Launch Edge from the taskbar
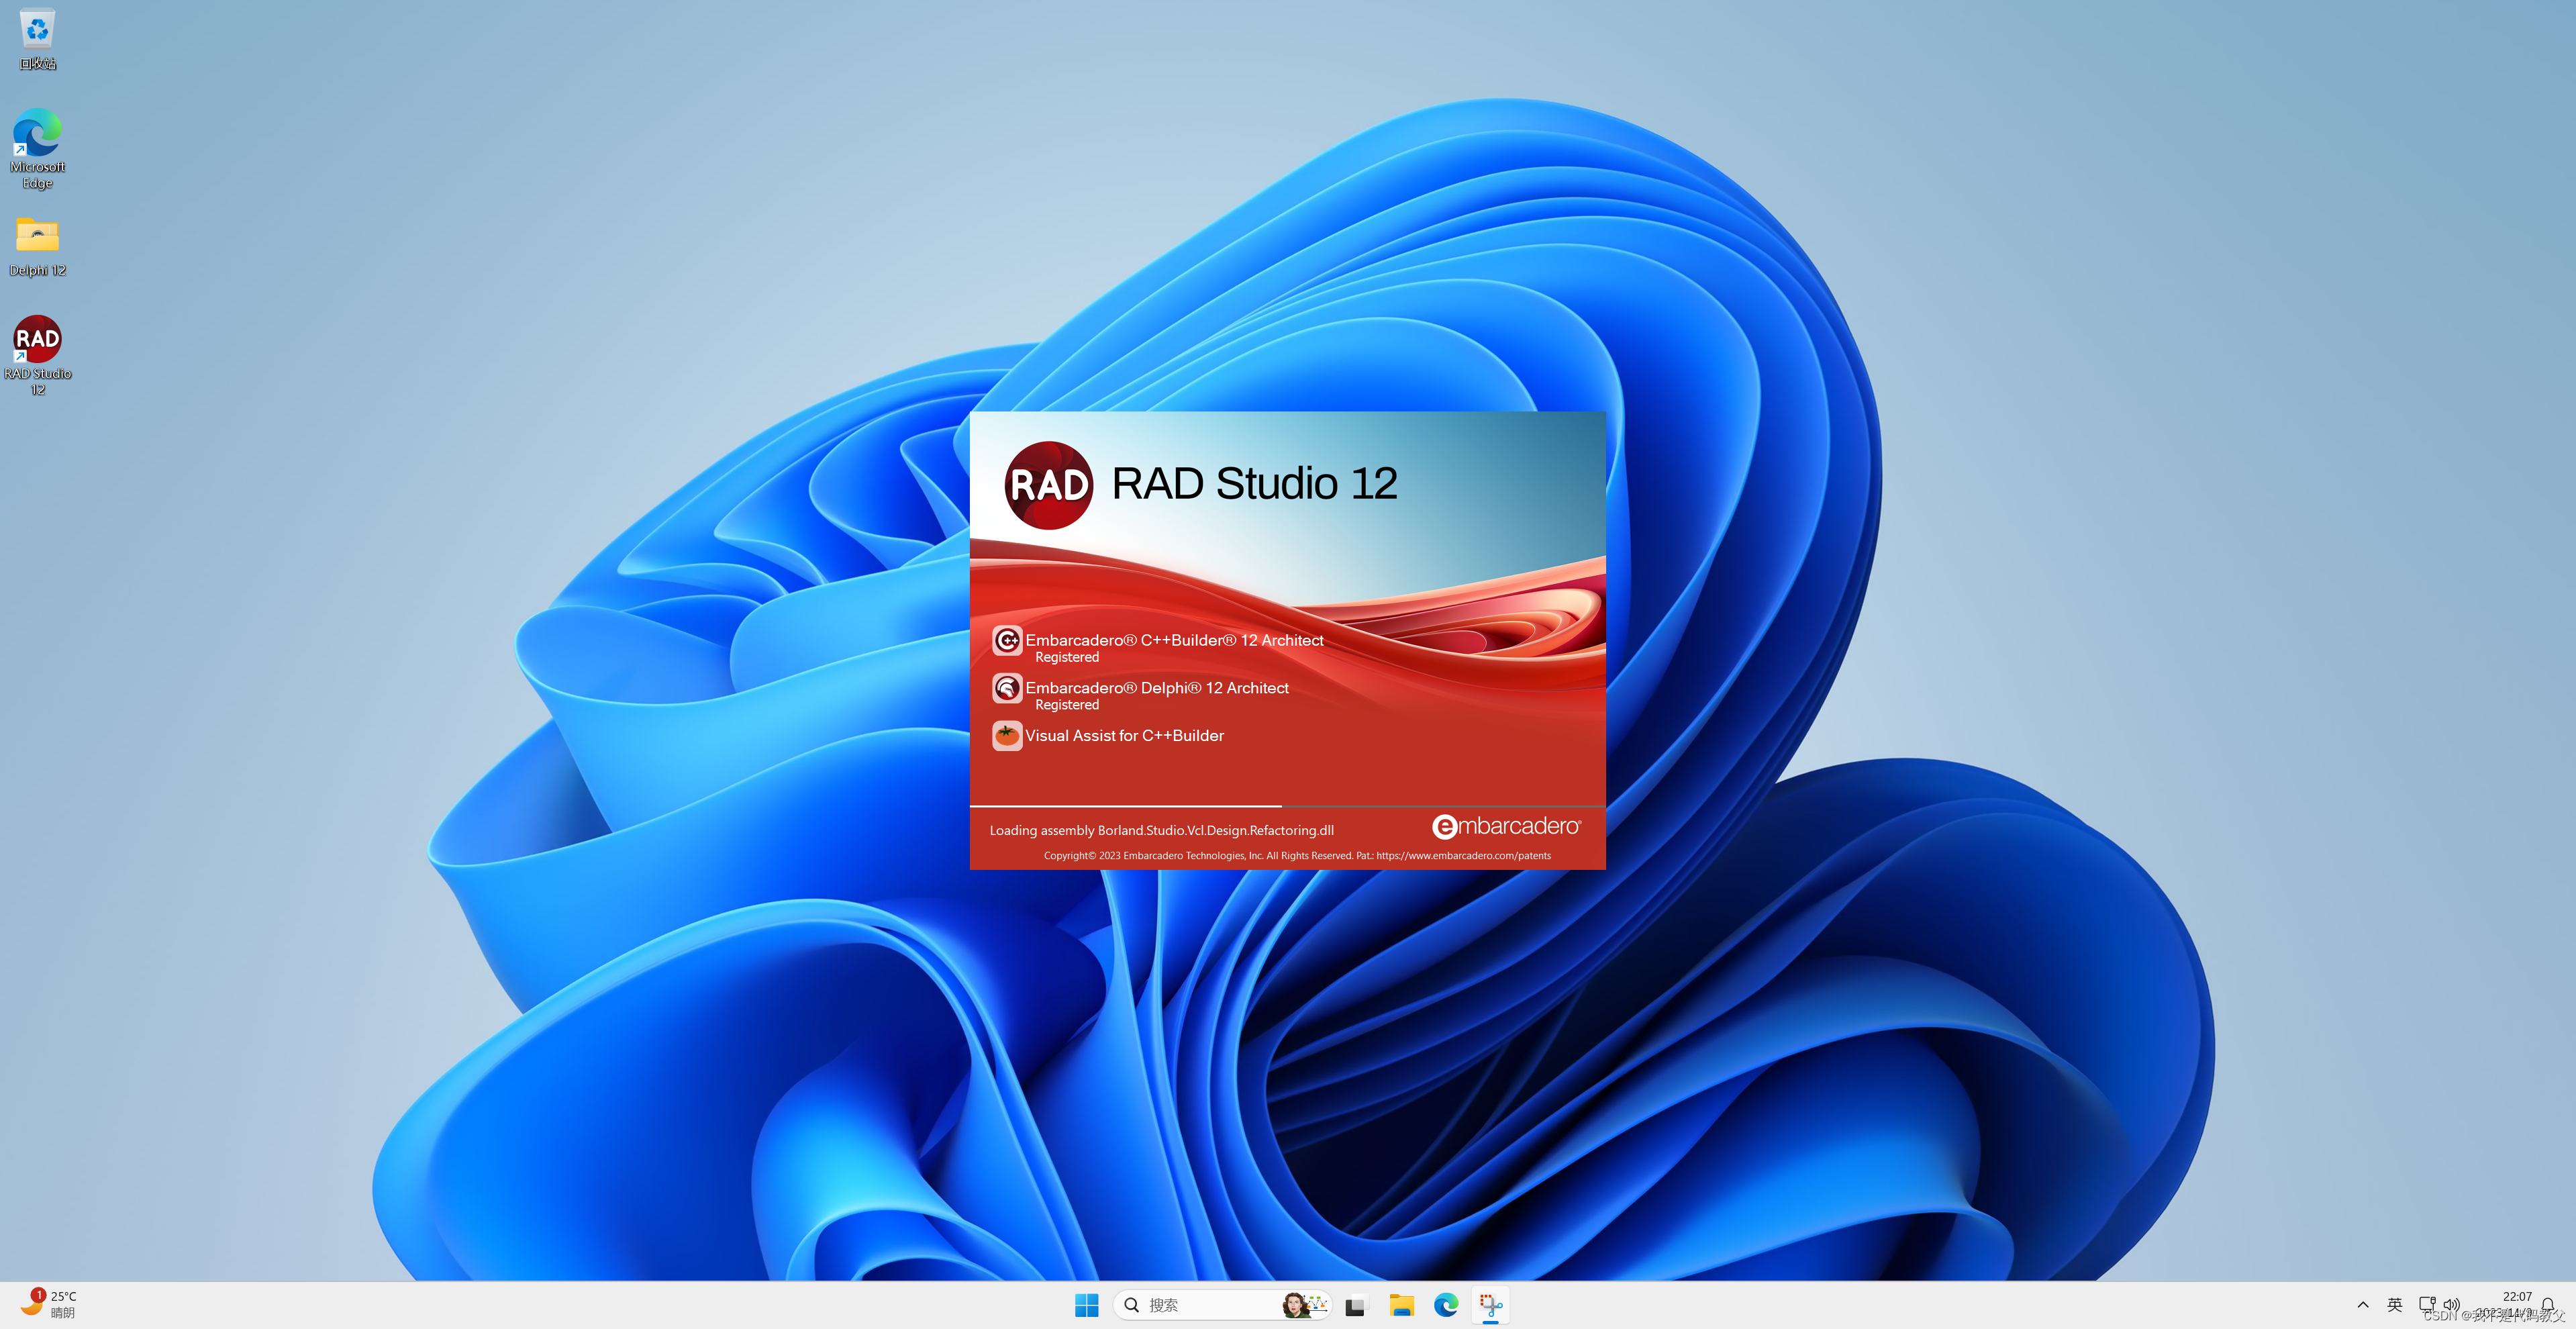 coord(1446,1305)
